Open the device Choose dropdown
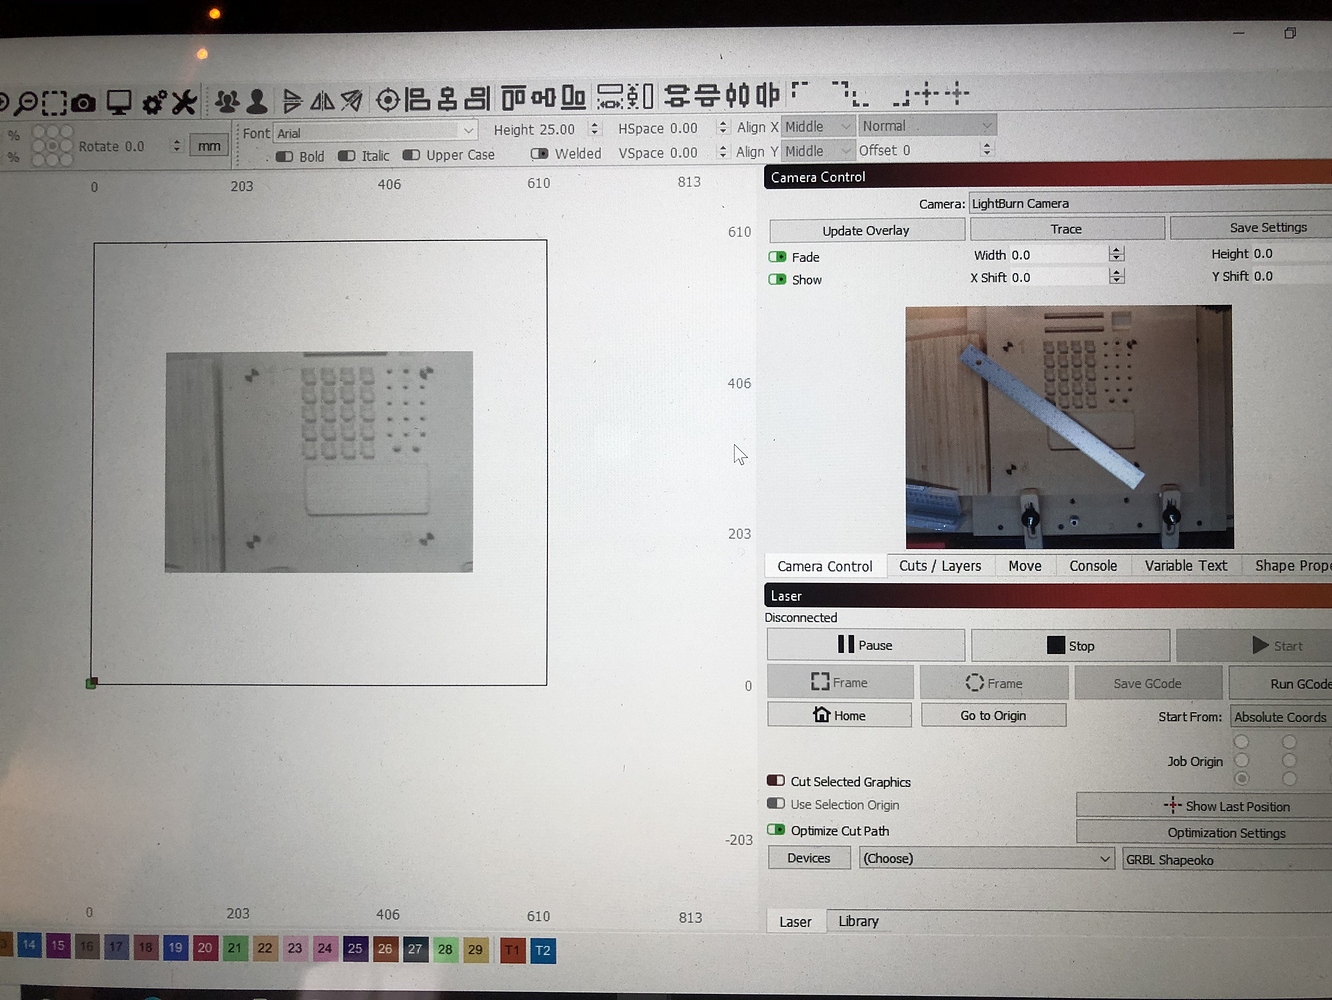The height and width of the screenshot is (1000, 1332). coord(987,858)
